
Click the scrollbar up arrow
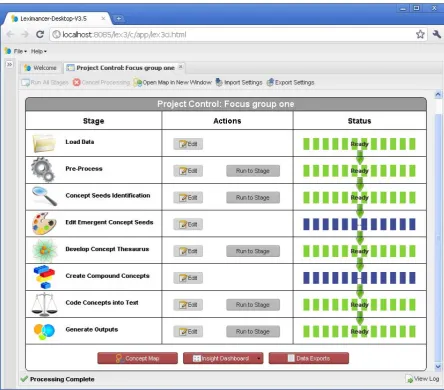pos(438,95)
